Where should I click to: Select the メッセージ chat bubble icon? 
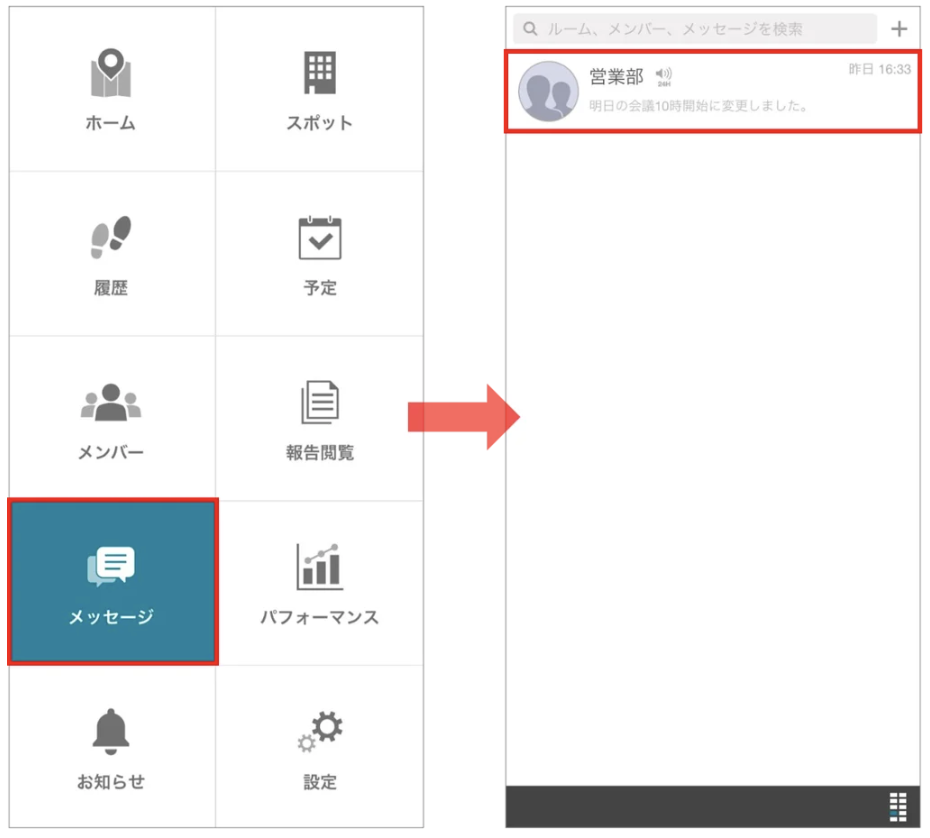pos(111,566)
